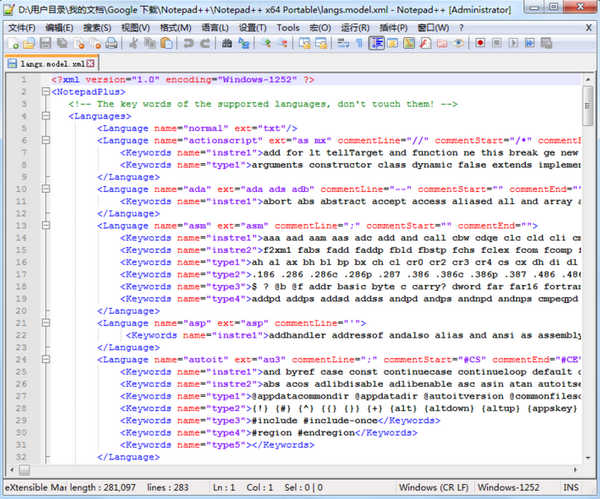Select the langs.model.xml tab
The width and height of the screenshot is (600, 499).
point(52,64)
